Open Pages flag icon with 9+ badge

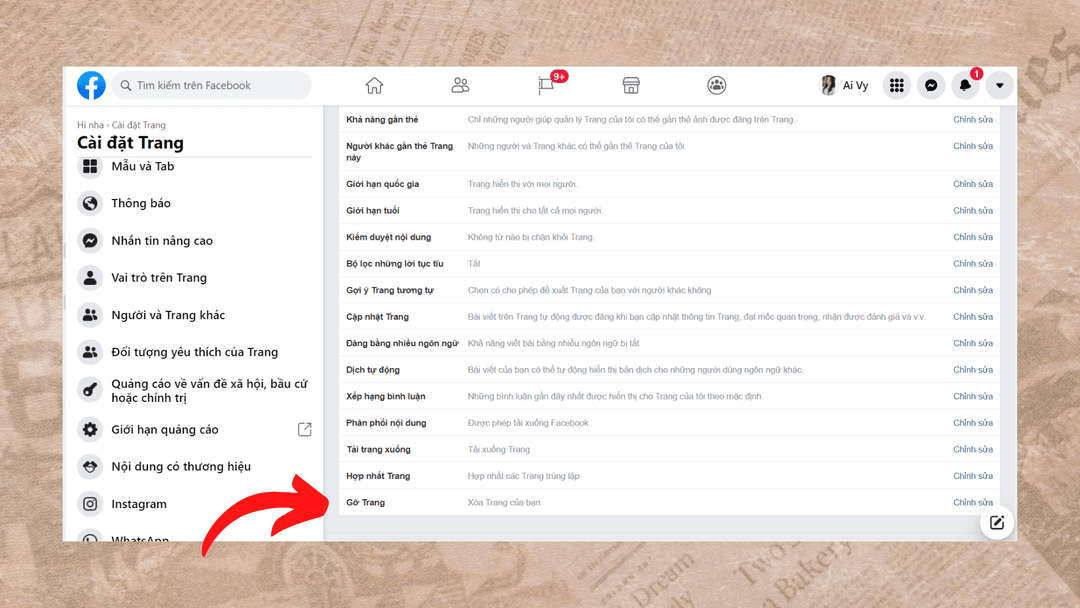[546, 86]
